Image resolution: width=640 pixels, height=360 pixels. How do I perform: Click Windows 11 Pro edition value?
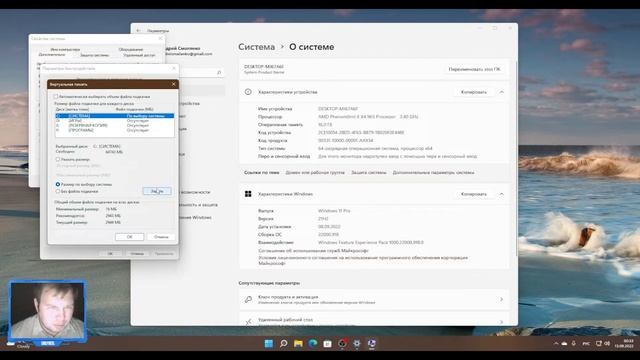click(x=334, y=211)
